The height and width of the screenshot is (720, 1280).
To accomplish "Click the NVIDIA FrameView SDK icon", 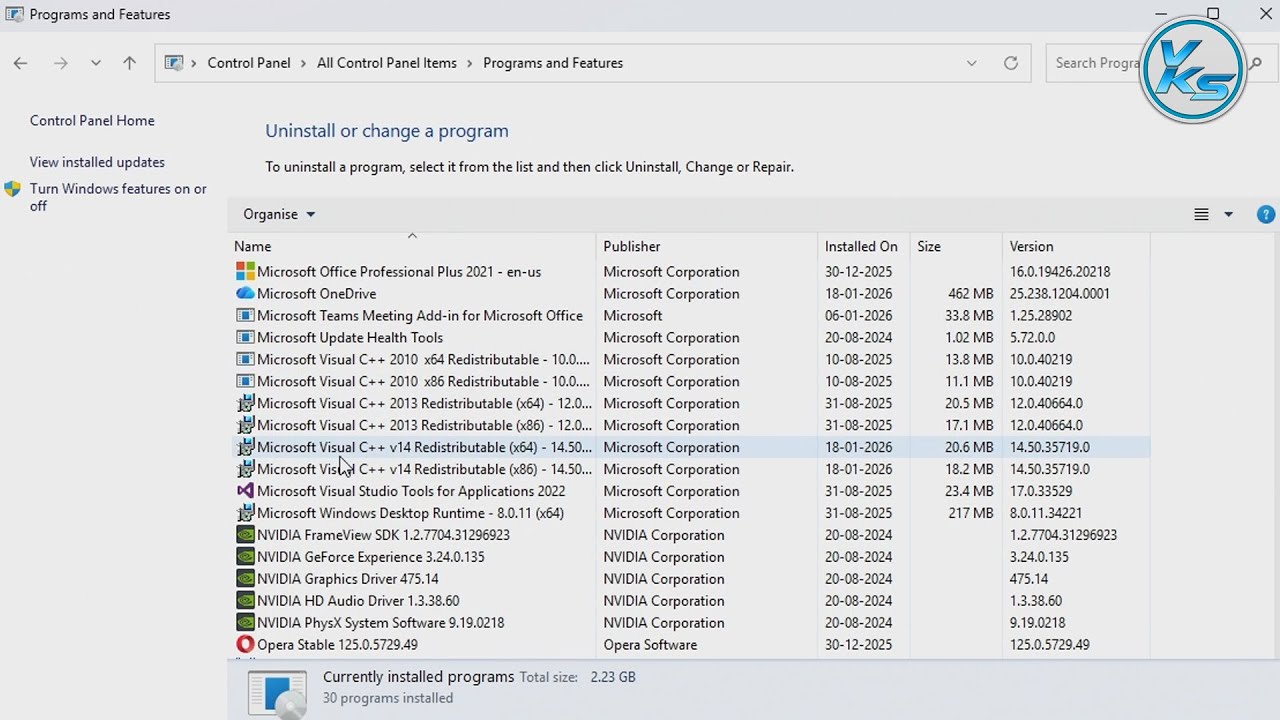I will (245, 535).
